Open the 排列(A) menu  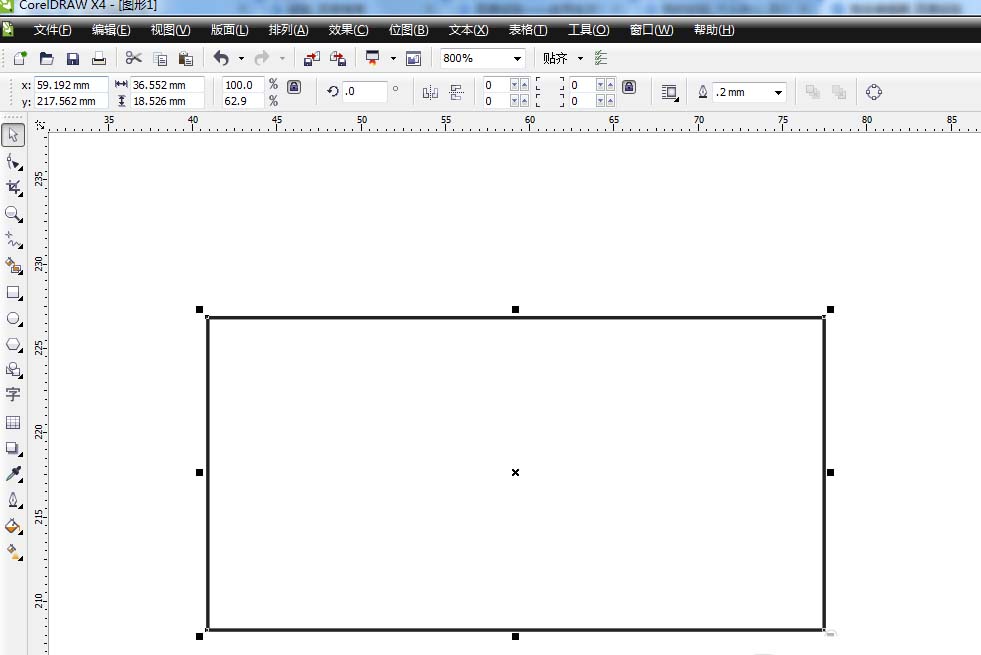tap(288, 30)
